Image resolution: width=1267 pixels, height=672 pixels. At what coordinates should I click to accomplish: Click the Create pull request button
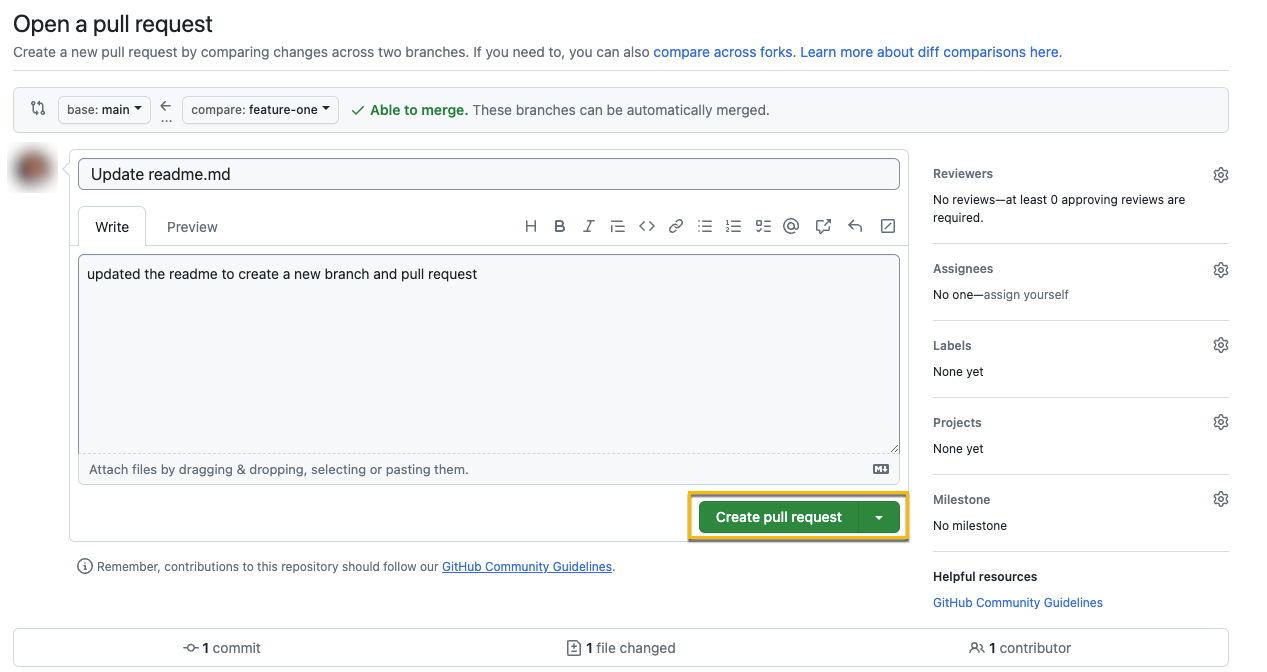pos(778,517)
